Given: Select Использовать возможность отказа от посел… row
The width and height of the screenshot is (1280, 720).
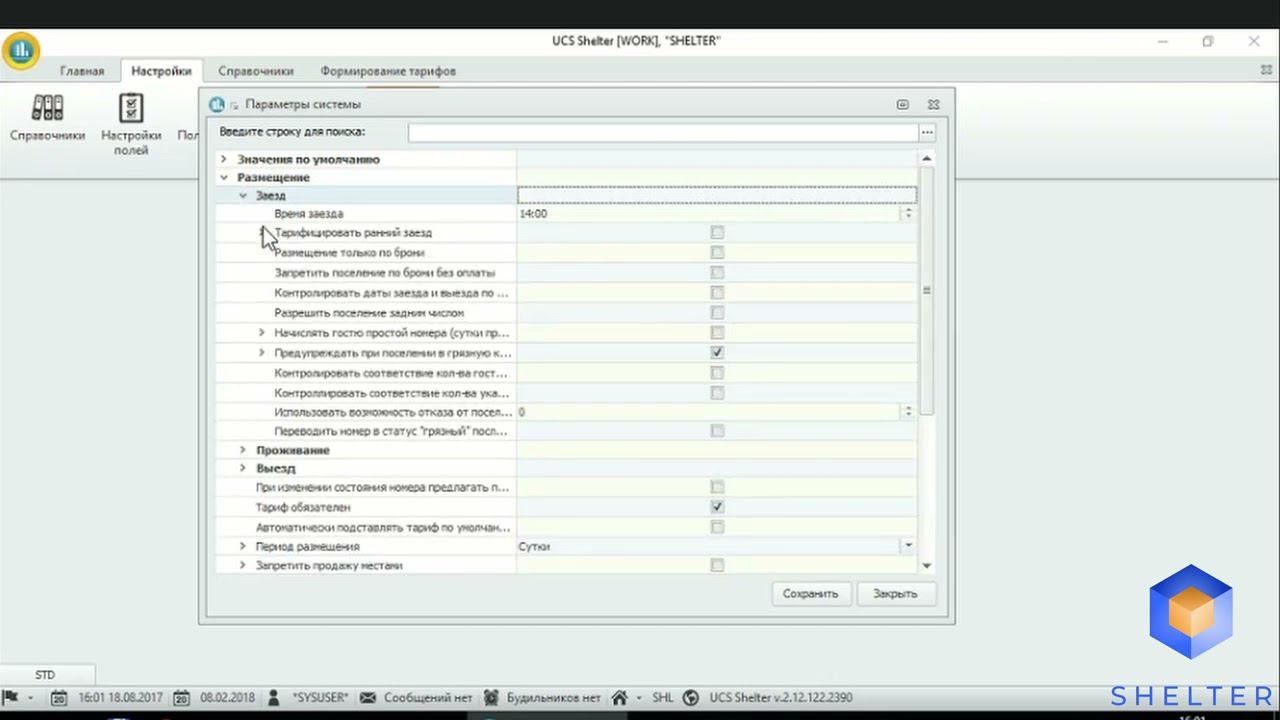Looking at the screenshot, I should point(566,411).
